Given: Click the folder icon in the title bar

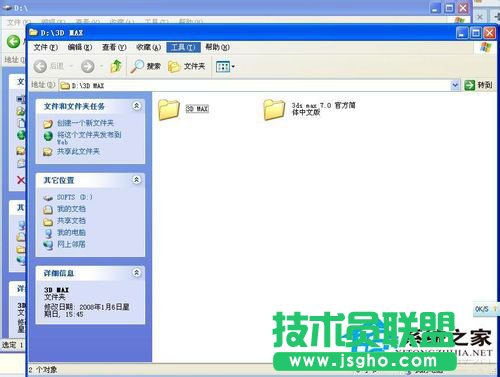Looking at the screenshot, I should 33,32.
